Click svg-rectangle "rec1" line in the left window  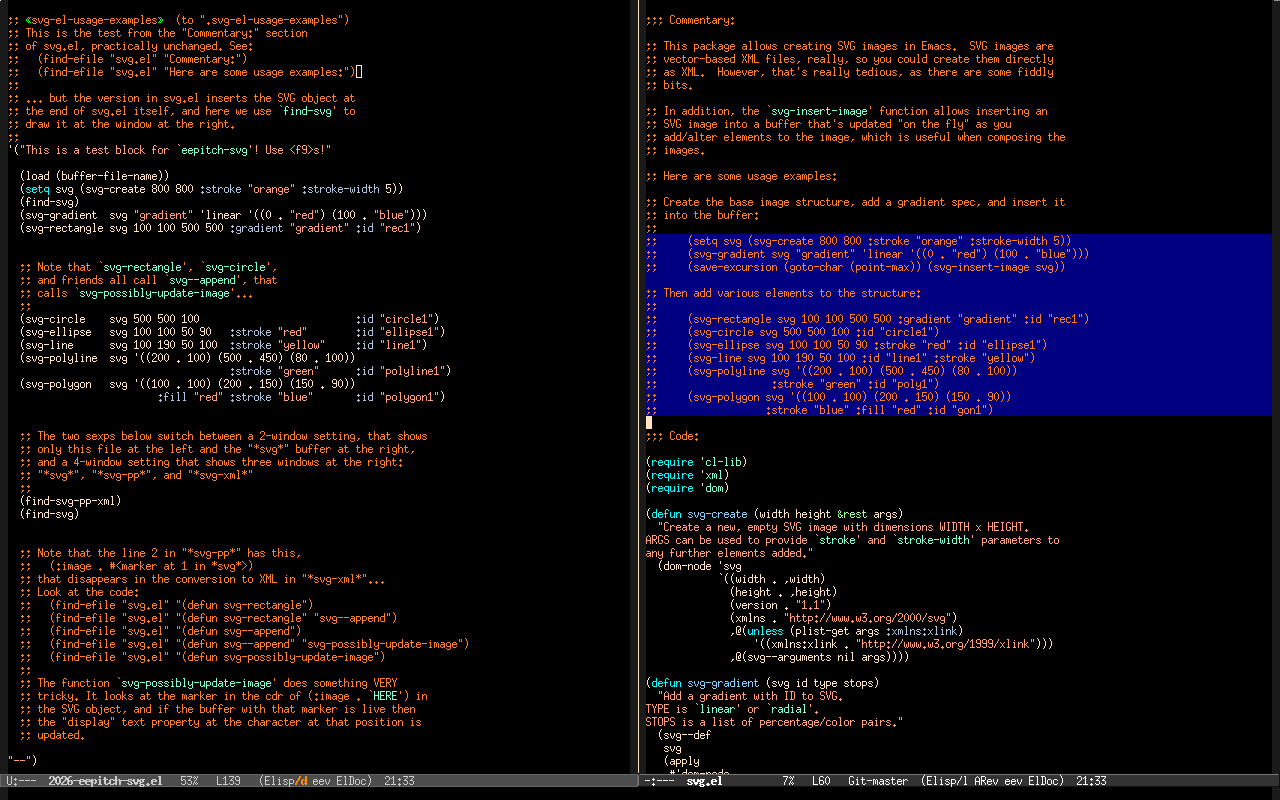220,228
